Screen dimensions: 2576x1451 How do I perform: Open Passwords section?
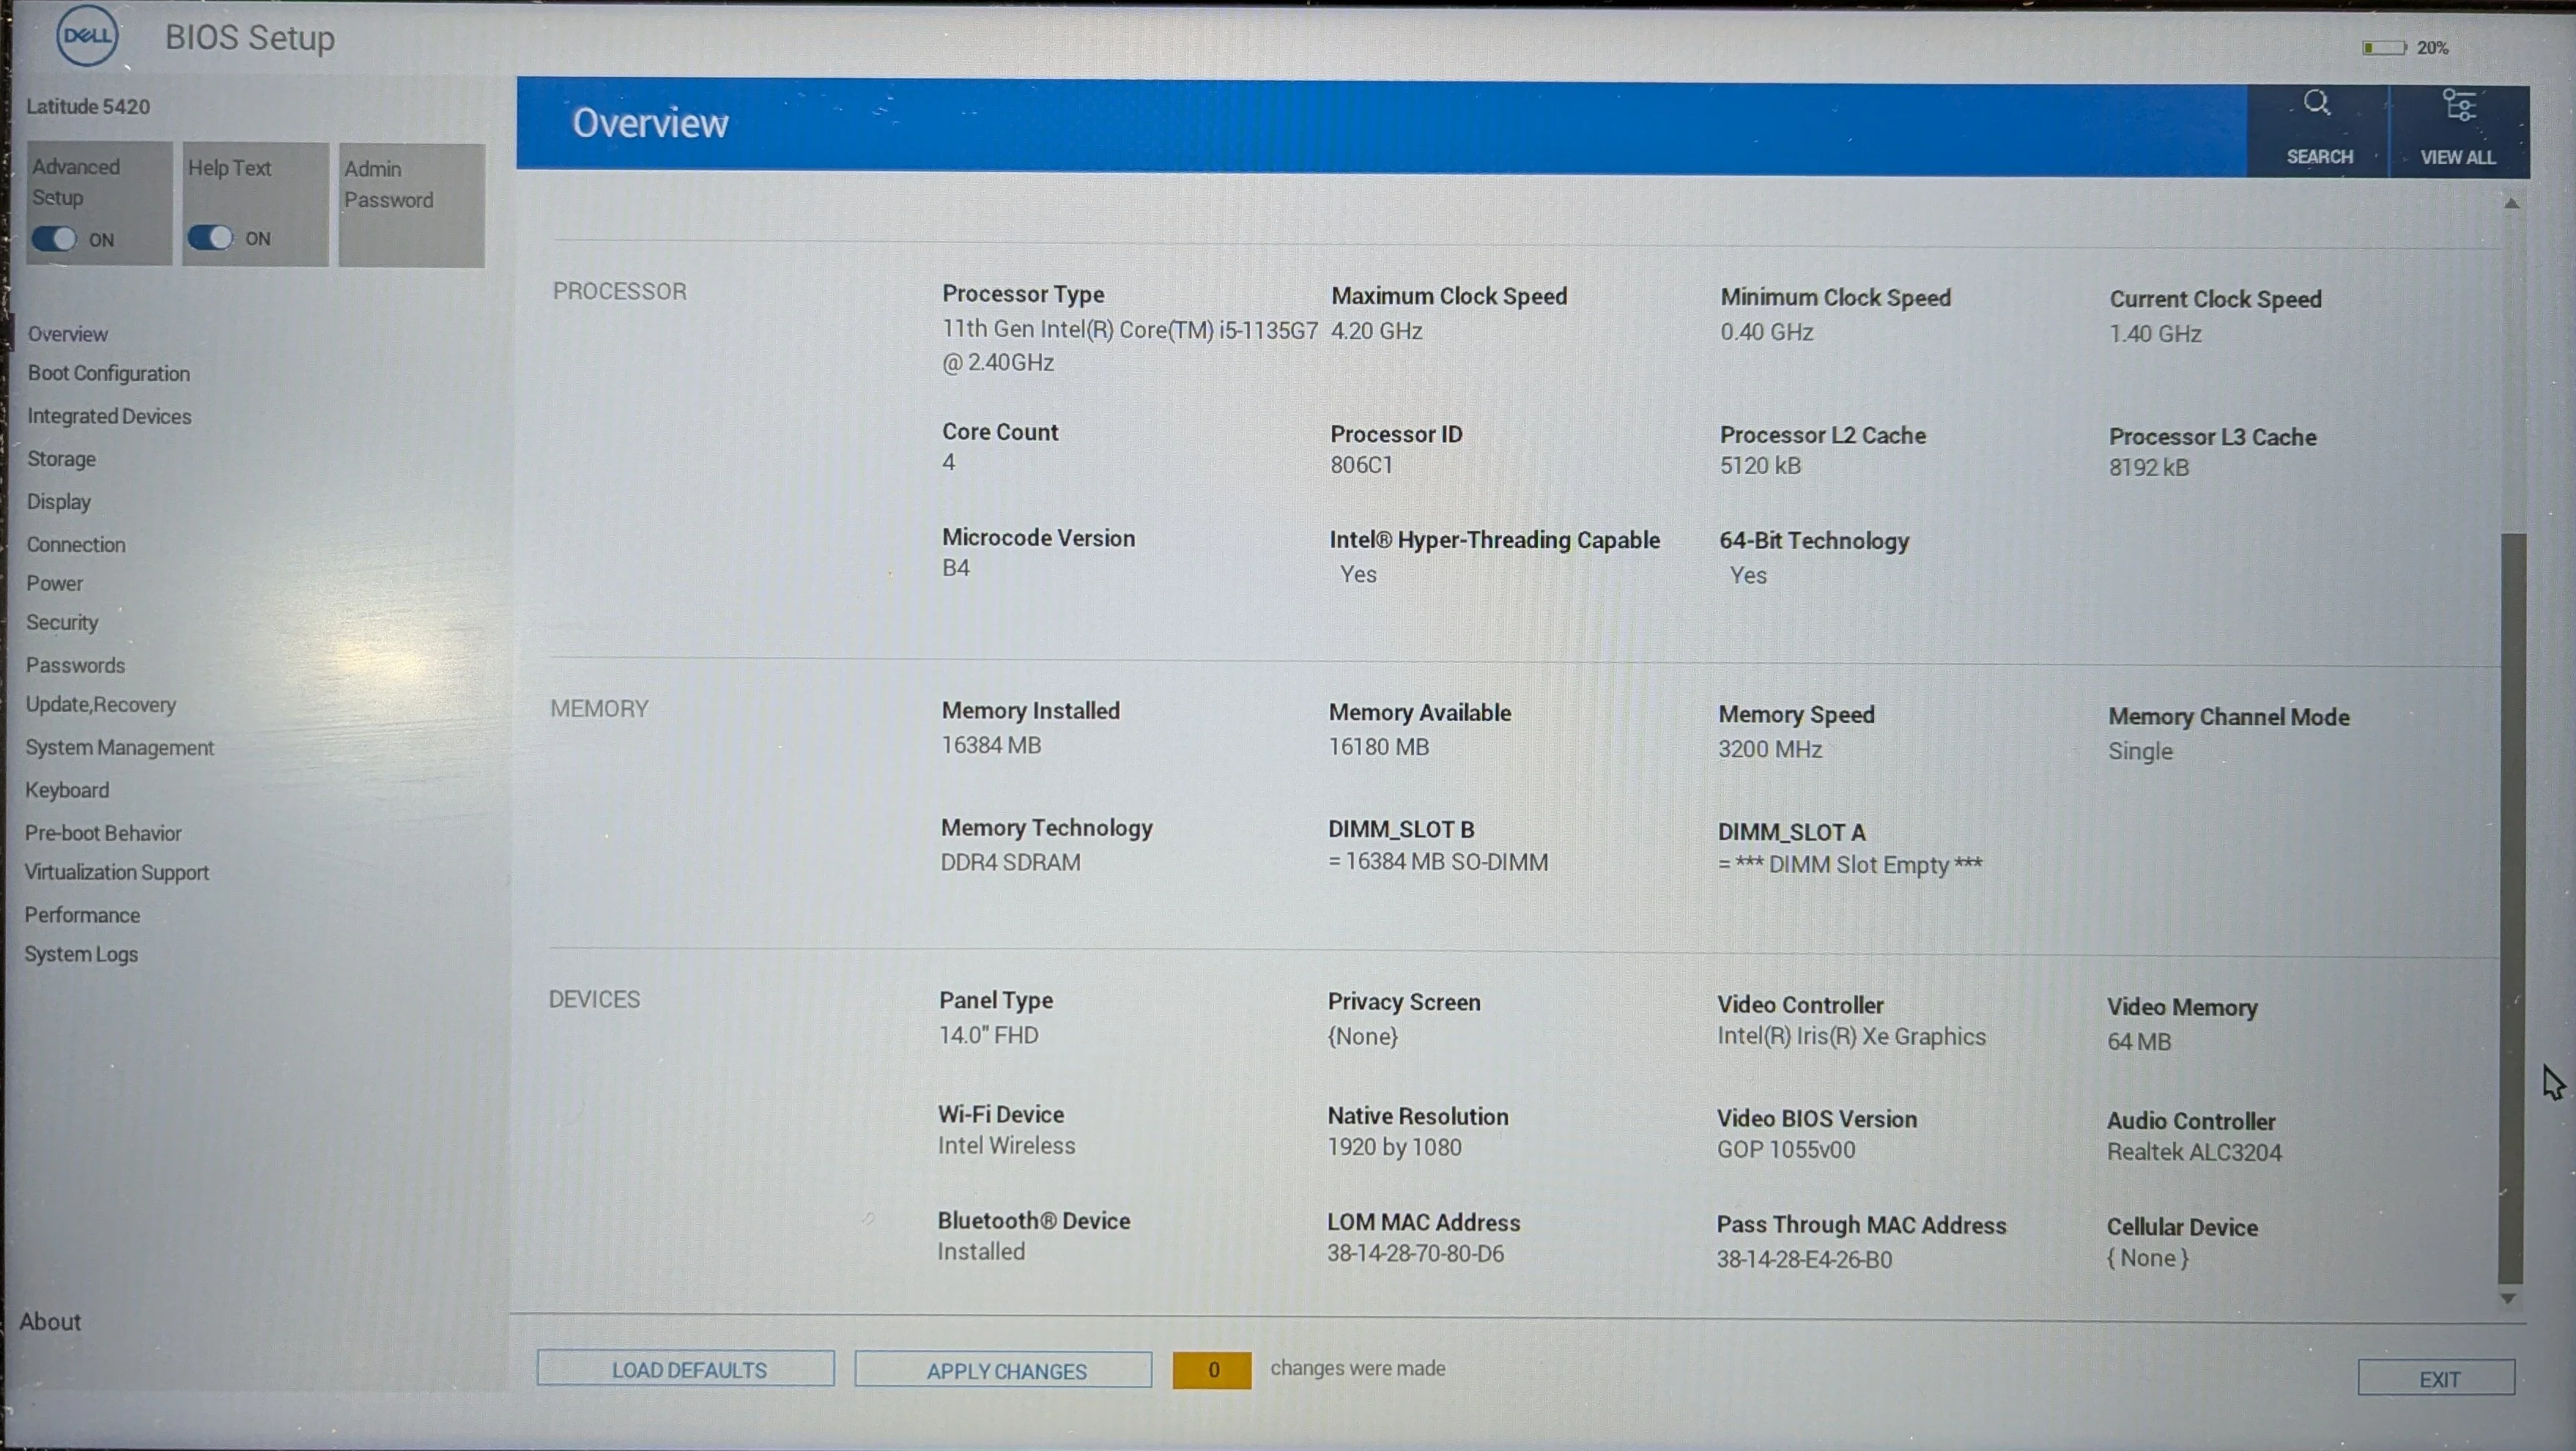tap(75, 665)
